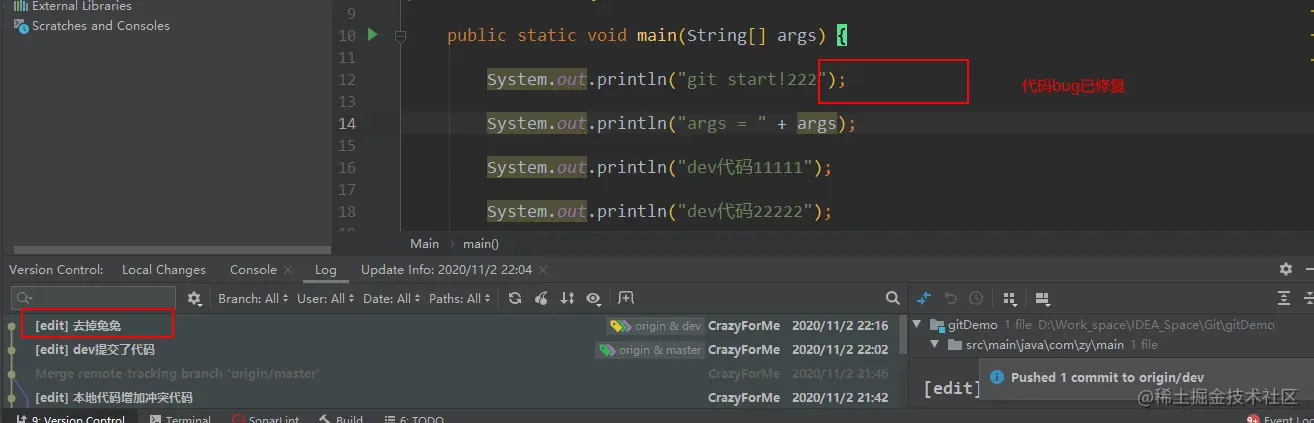Viewport: 1314px width, 423px height.
Task: Open 6: TODO tool window
Action: [x=413, y=419]
